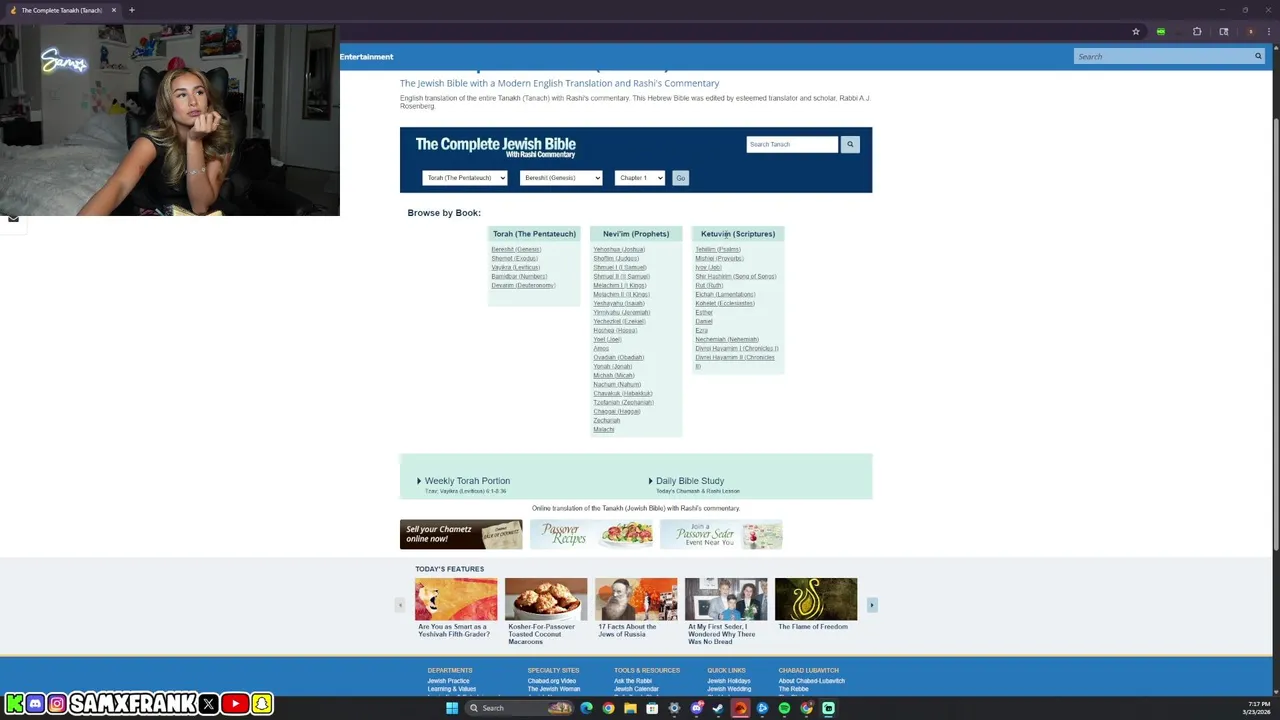
Task: Open Steam from the taskbar
Action: click(718, 708)
